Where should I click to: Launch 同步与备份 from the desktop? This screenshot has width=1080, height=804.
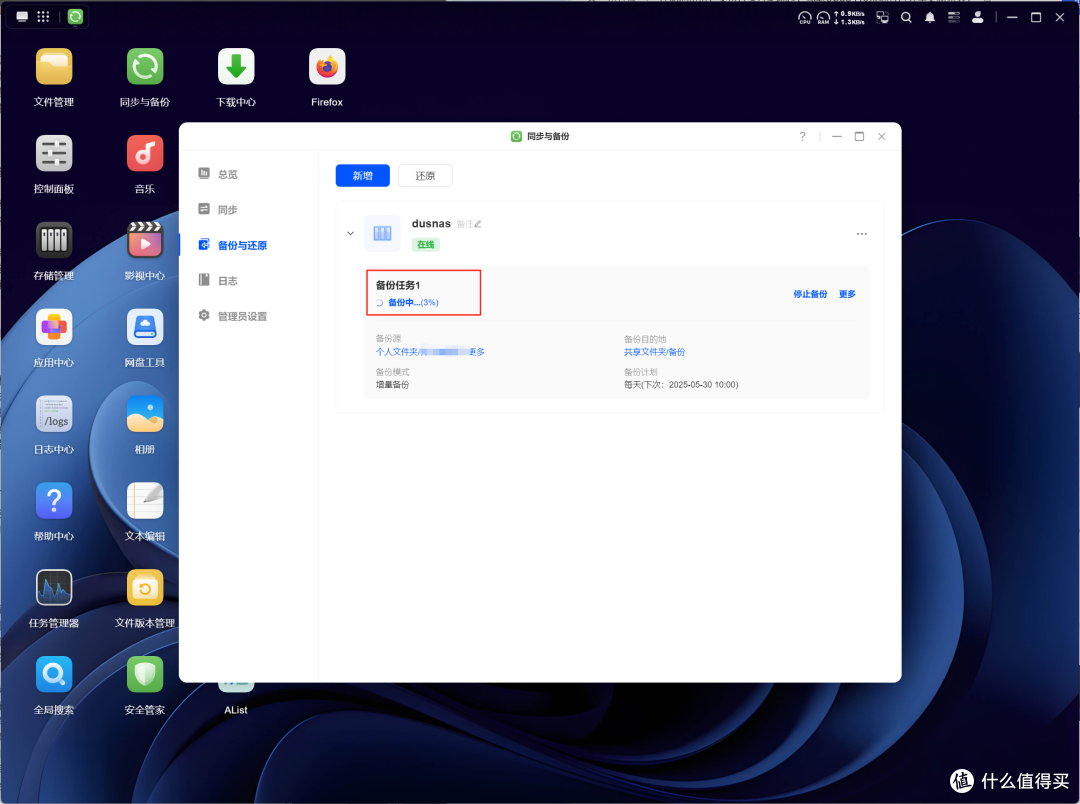(x=145, y=67)
